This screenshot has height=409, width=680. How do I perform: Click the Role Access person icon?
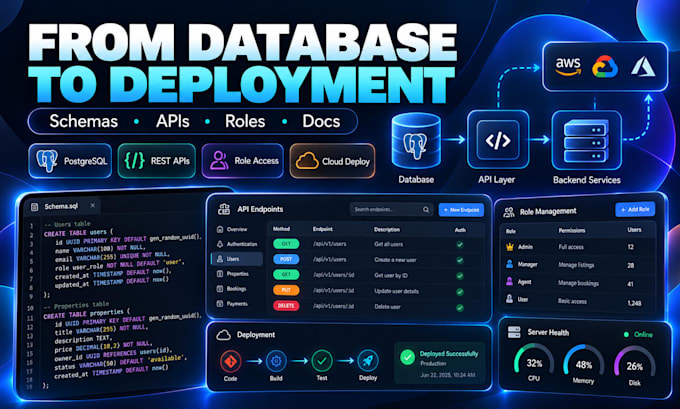coord(219,160)
